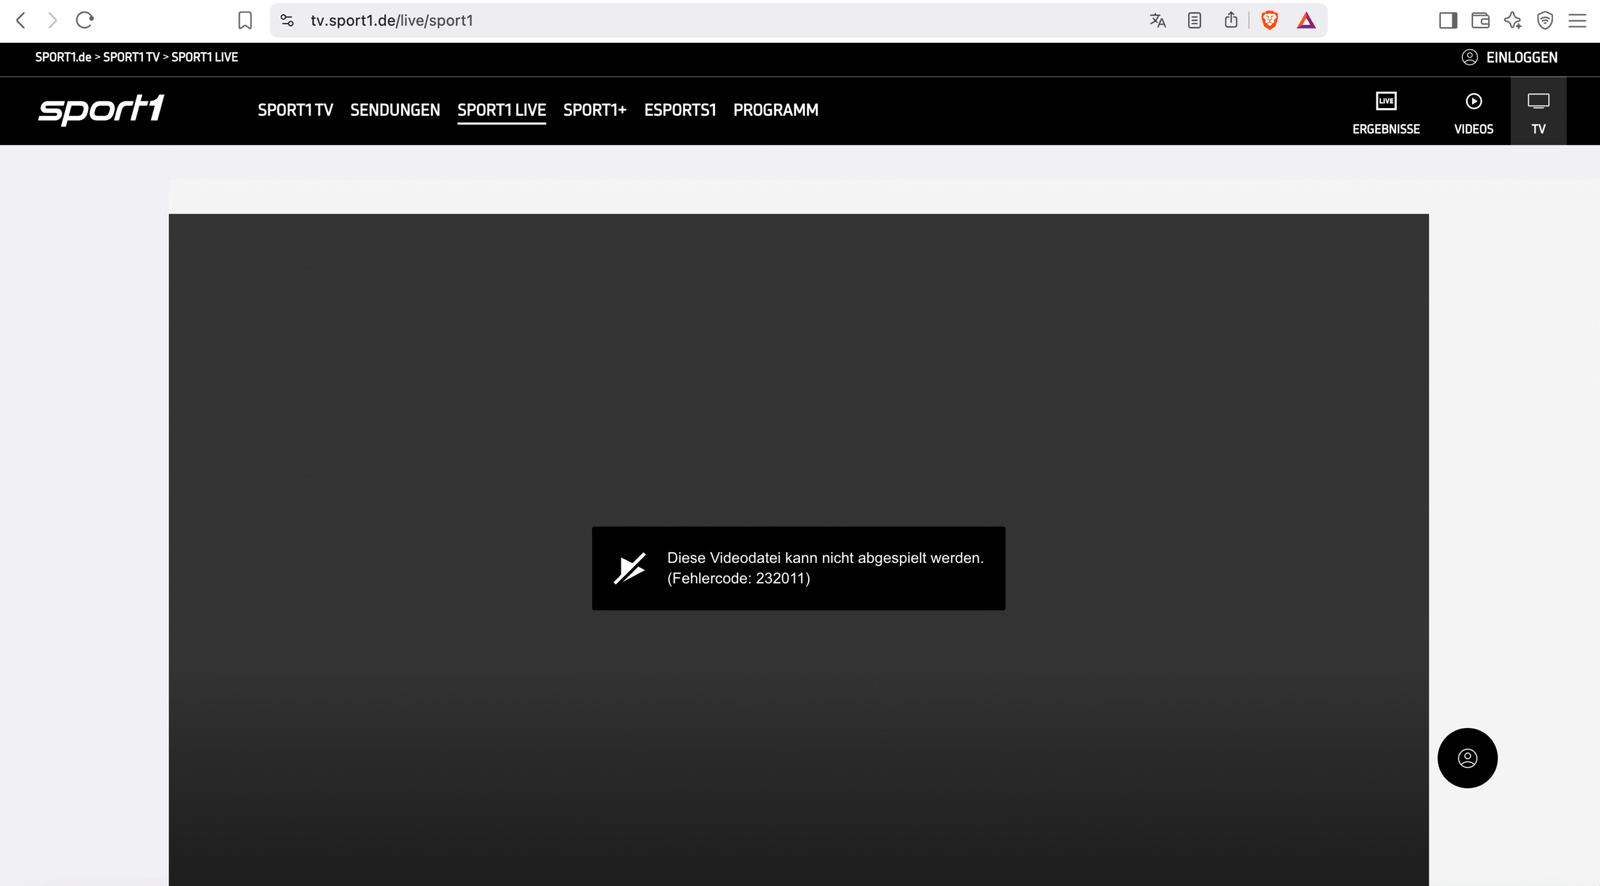This screenshot has height=886, width=1600.
Task: Click the SPORT1 LIVE breadcrumb link
Action: 204,57
